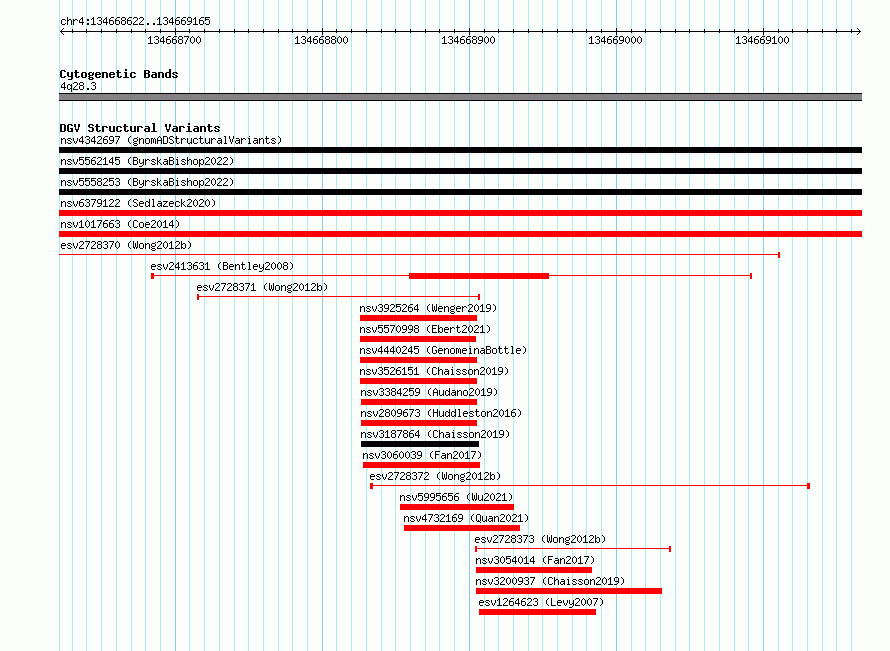890x651 pixels.
Task: Open variant nsv1017663 (Coe2014) label
Action: [x=120, y=224]
